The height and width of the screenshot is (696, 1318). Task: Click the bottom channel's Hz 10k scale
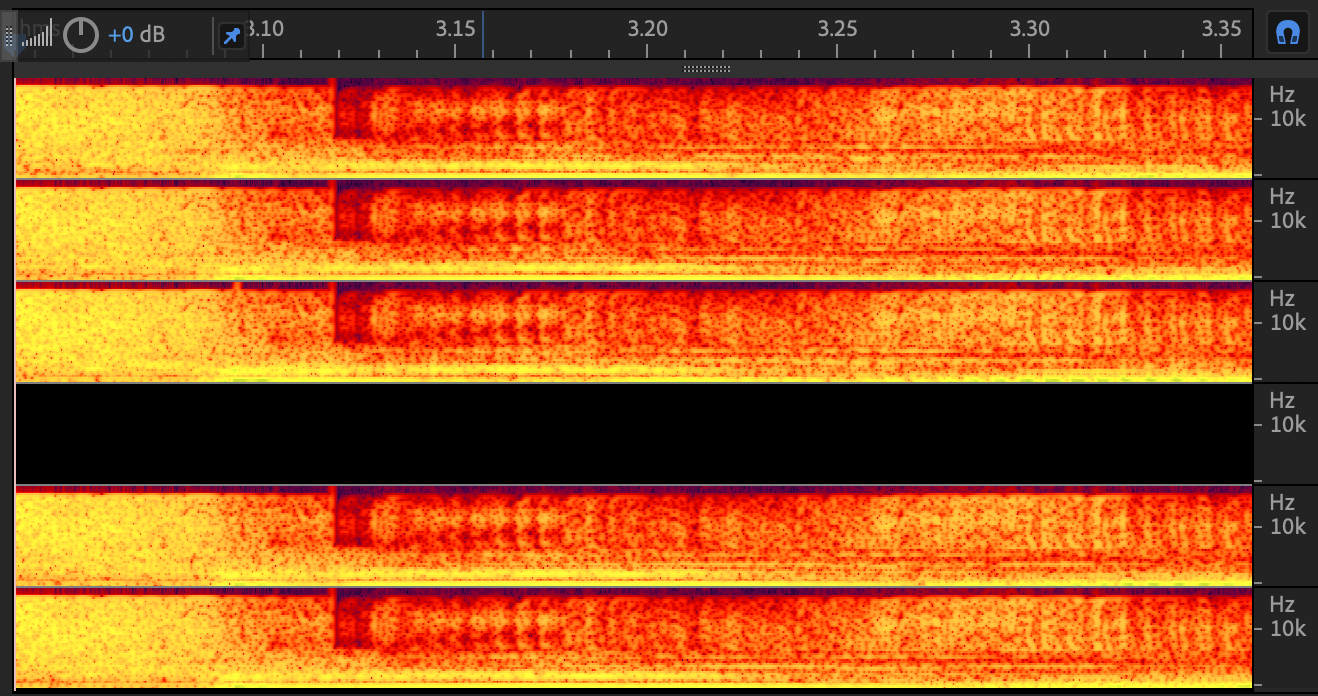click(1285, 617)
